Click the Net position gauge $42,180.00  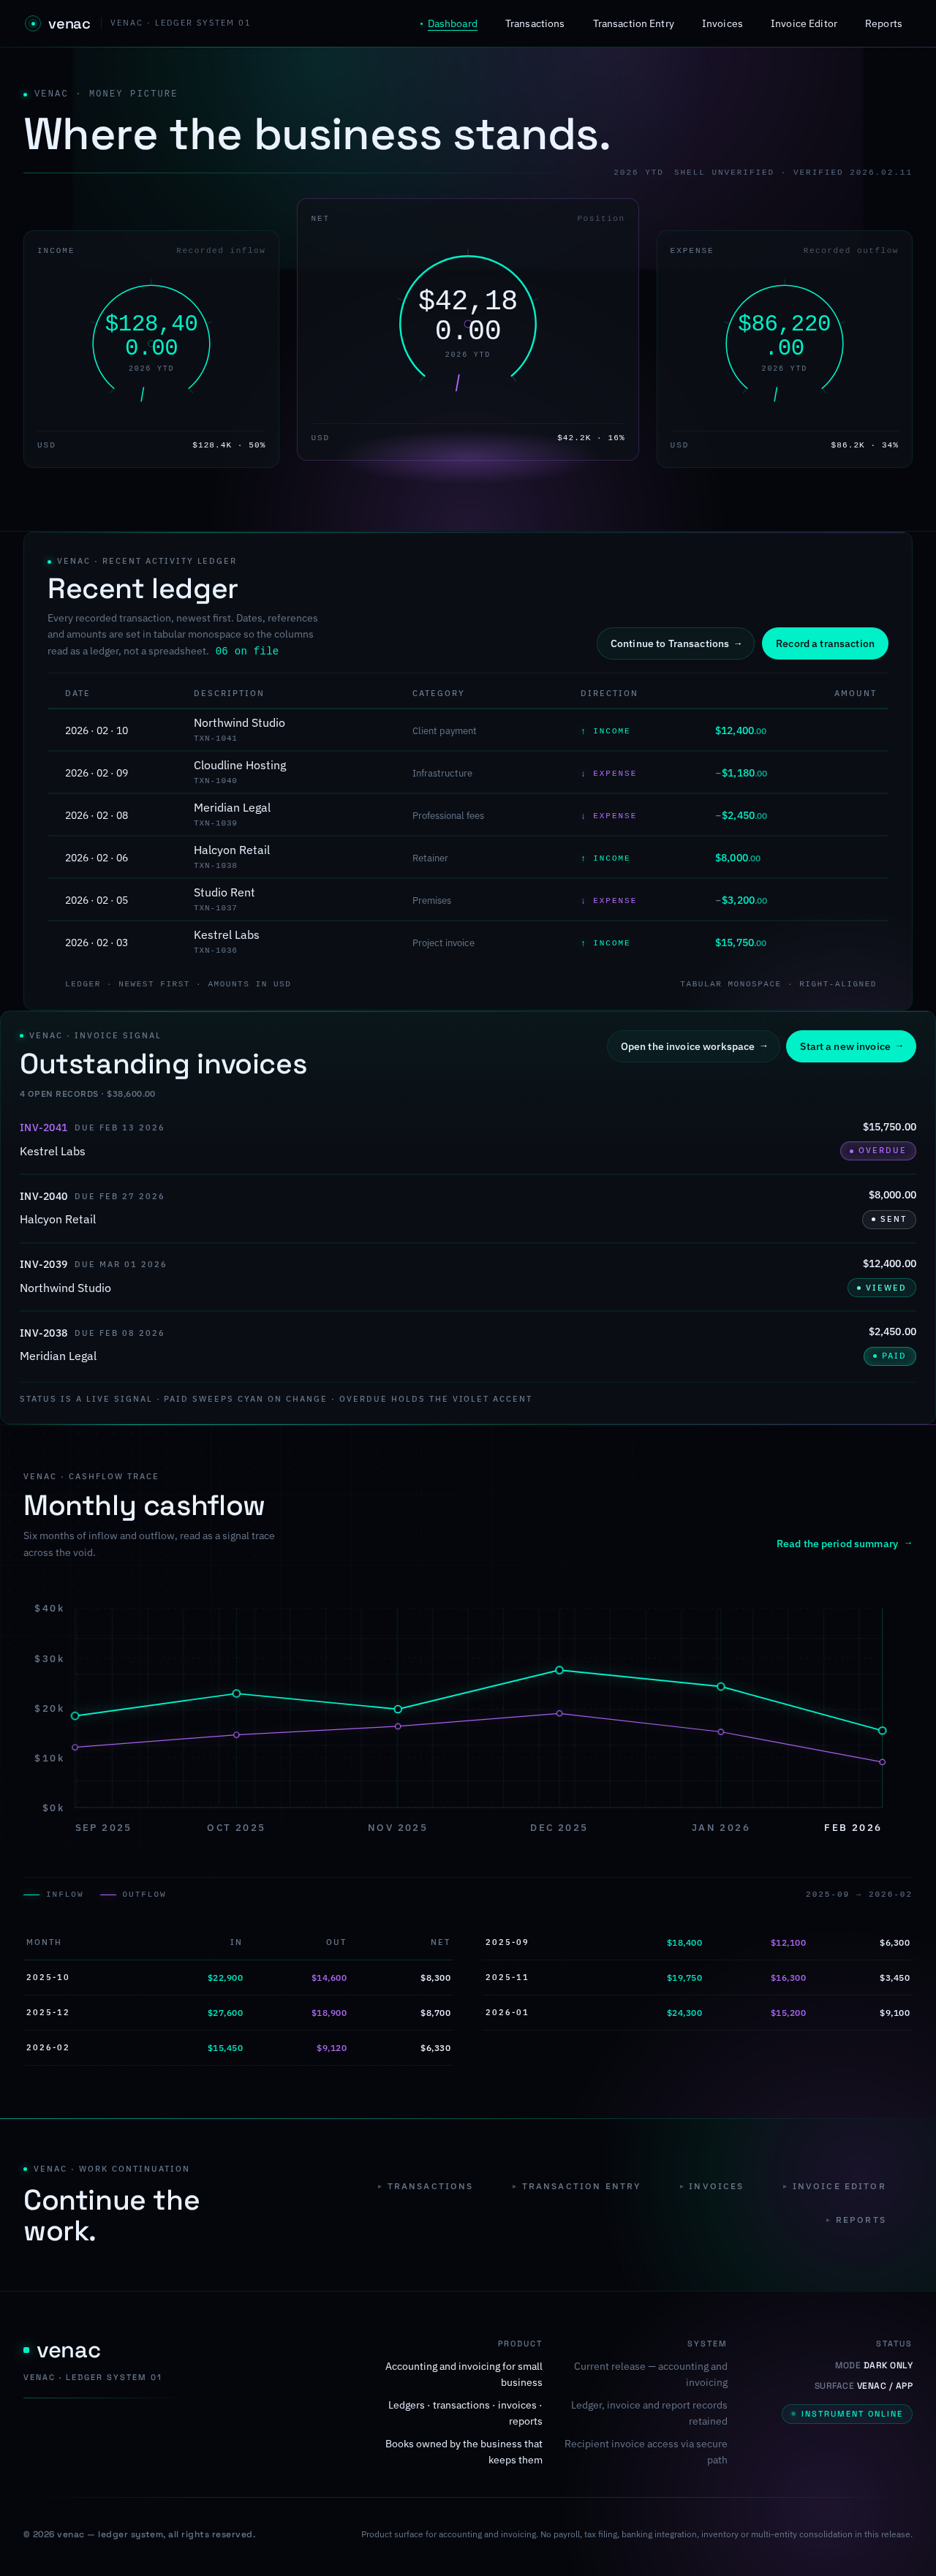[x=468, y=315]
